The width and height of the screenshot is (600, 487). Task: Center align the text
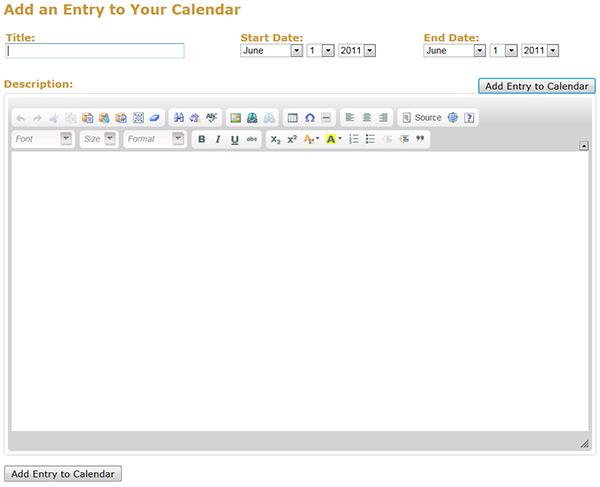coord(367,117)
